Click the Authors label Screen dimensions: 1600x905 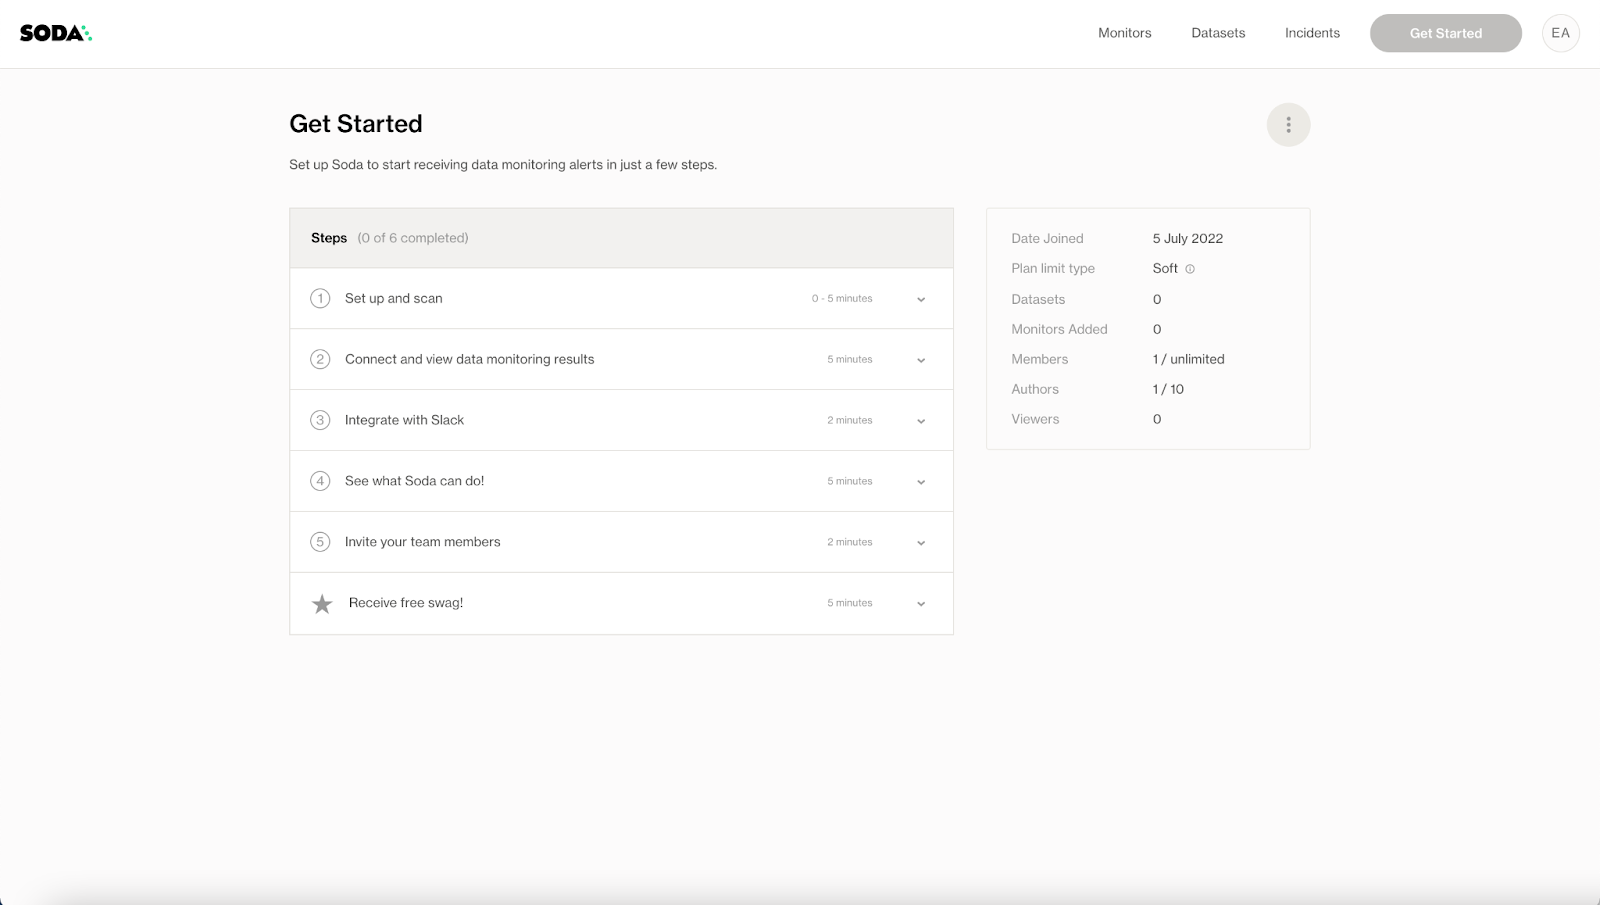1035,390
